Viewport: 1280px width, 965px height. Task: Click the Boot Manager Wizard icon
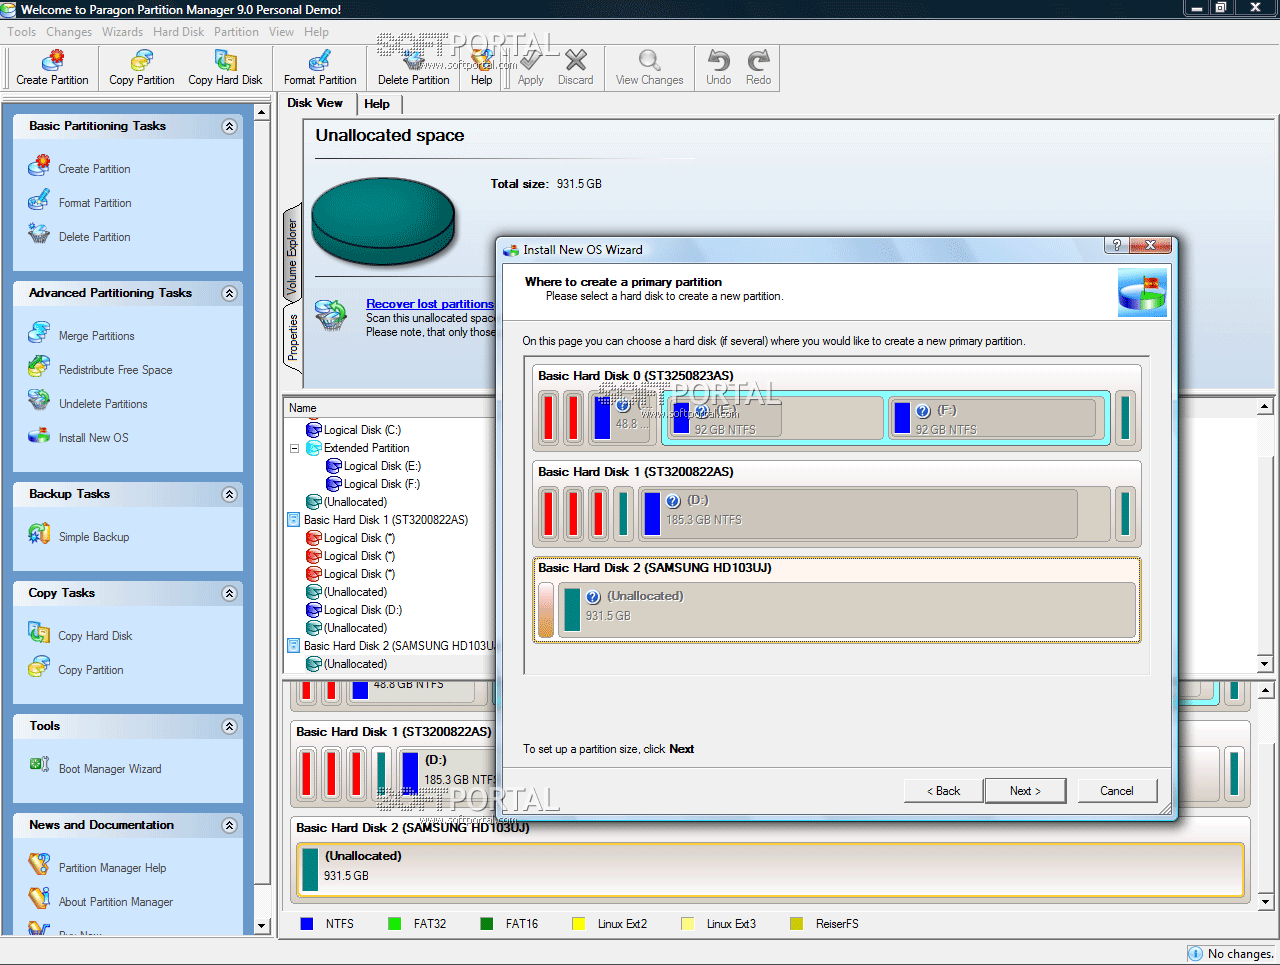click(39, 765)
